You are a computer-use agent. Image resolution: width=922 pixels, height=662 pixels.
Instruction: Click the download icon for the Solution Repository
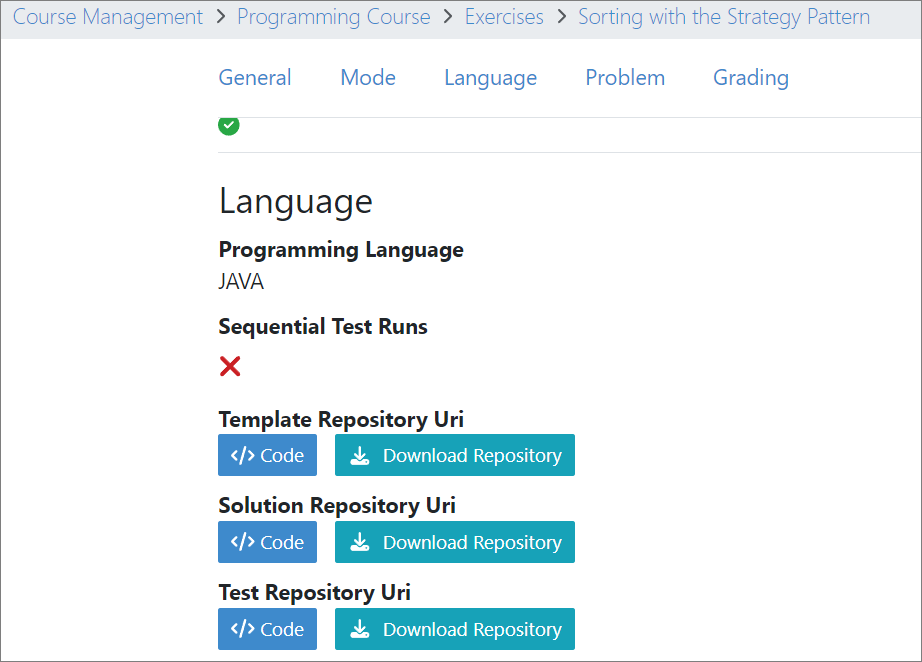tap(359, 541)
